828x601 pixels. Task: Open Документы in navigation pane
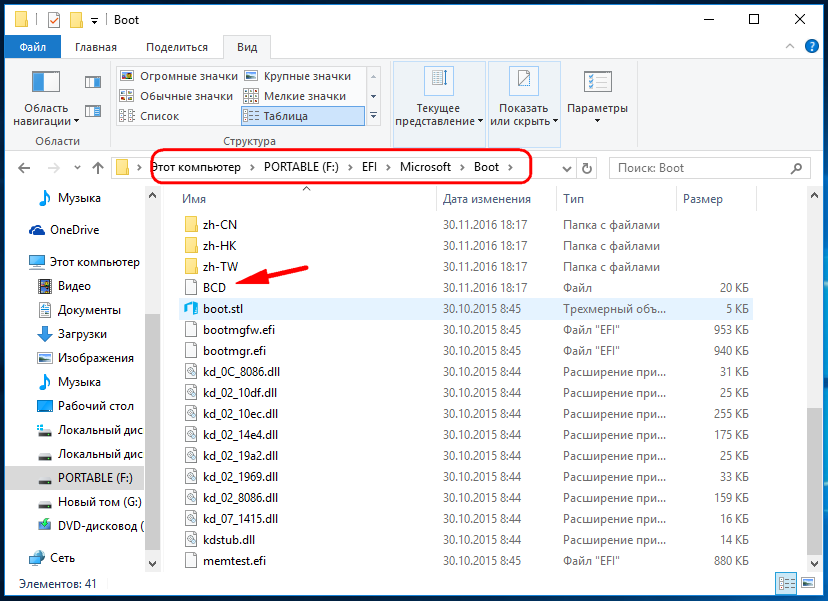tap(79, 310)
